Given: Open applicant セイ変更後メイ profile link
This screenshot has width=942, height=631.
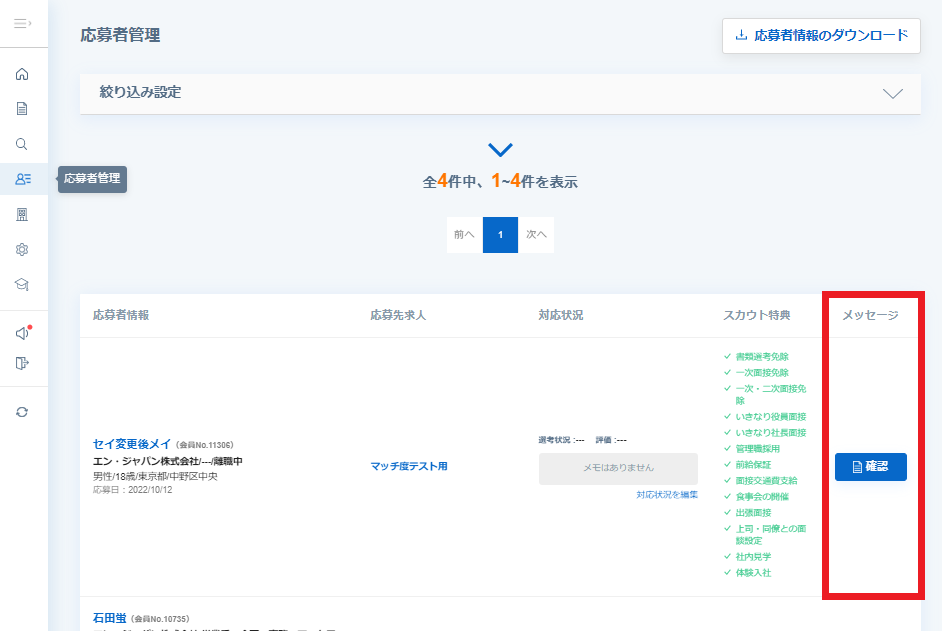Looking at the screenshot, I should tap(132, 444).
